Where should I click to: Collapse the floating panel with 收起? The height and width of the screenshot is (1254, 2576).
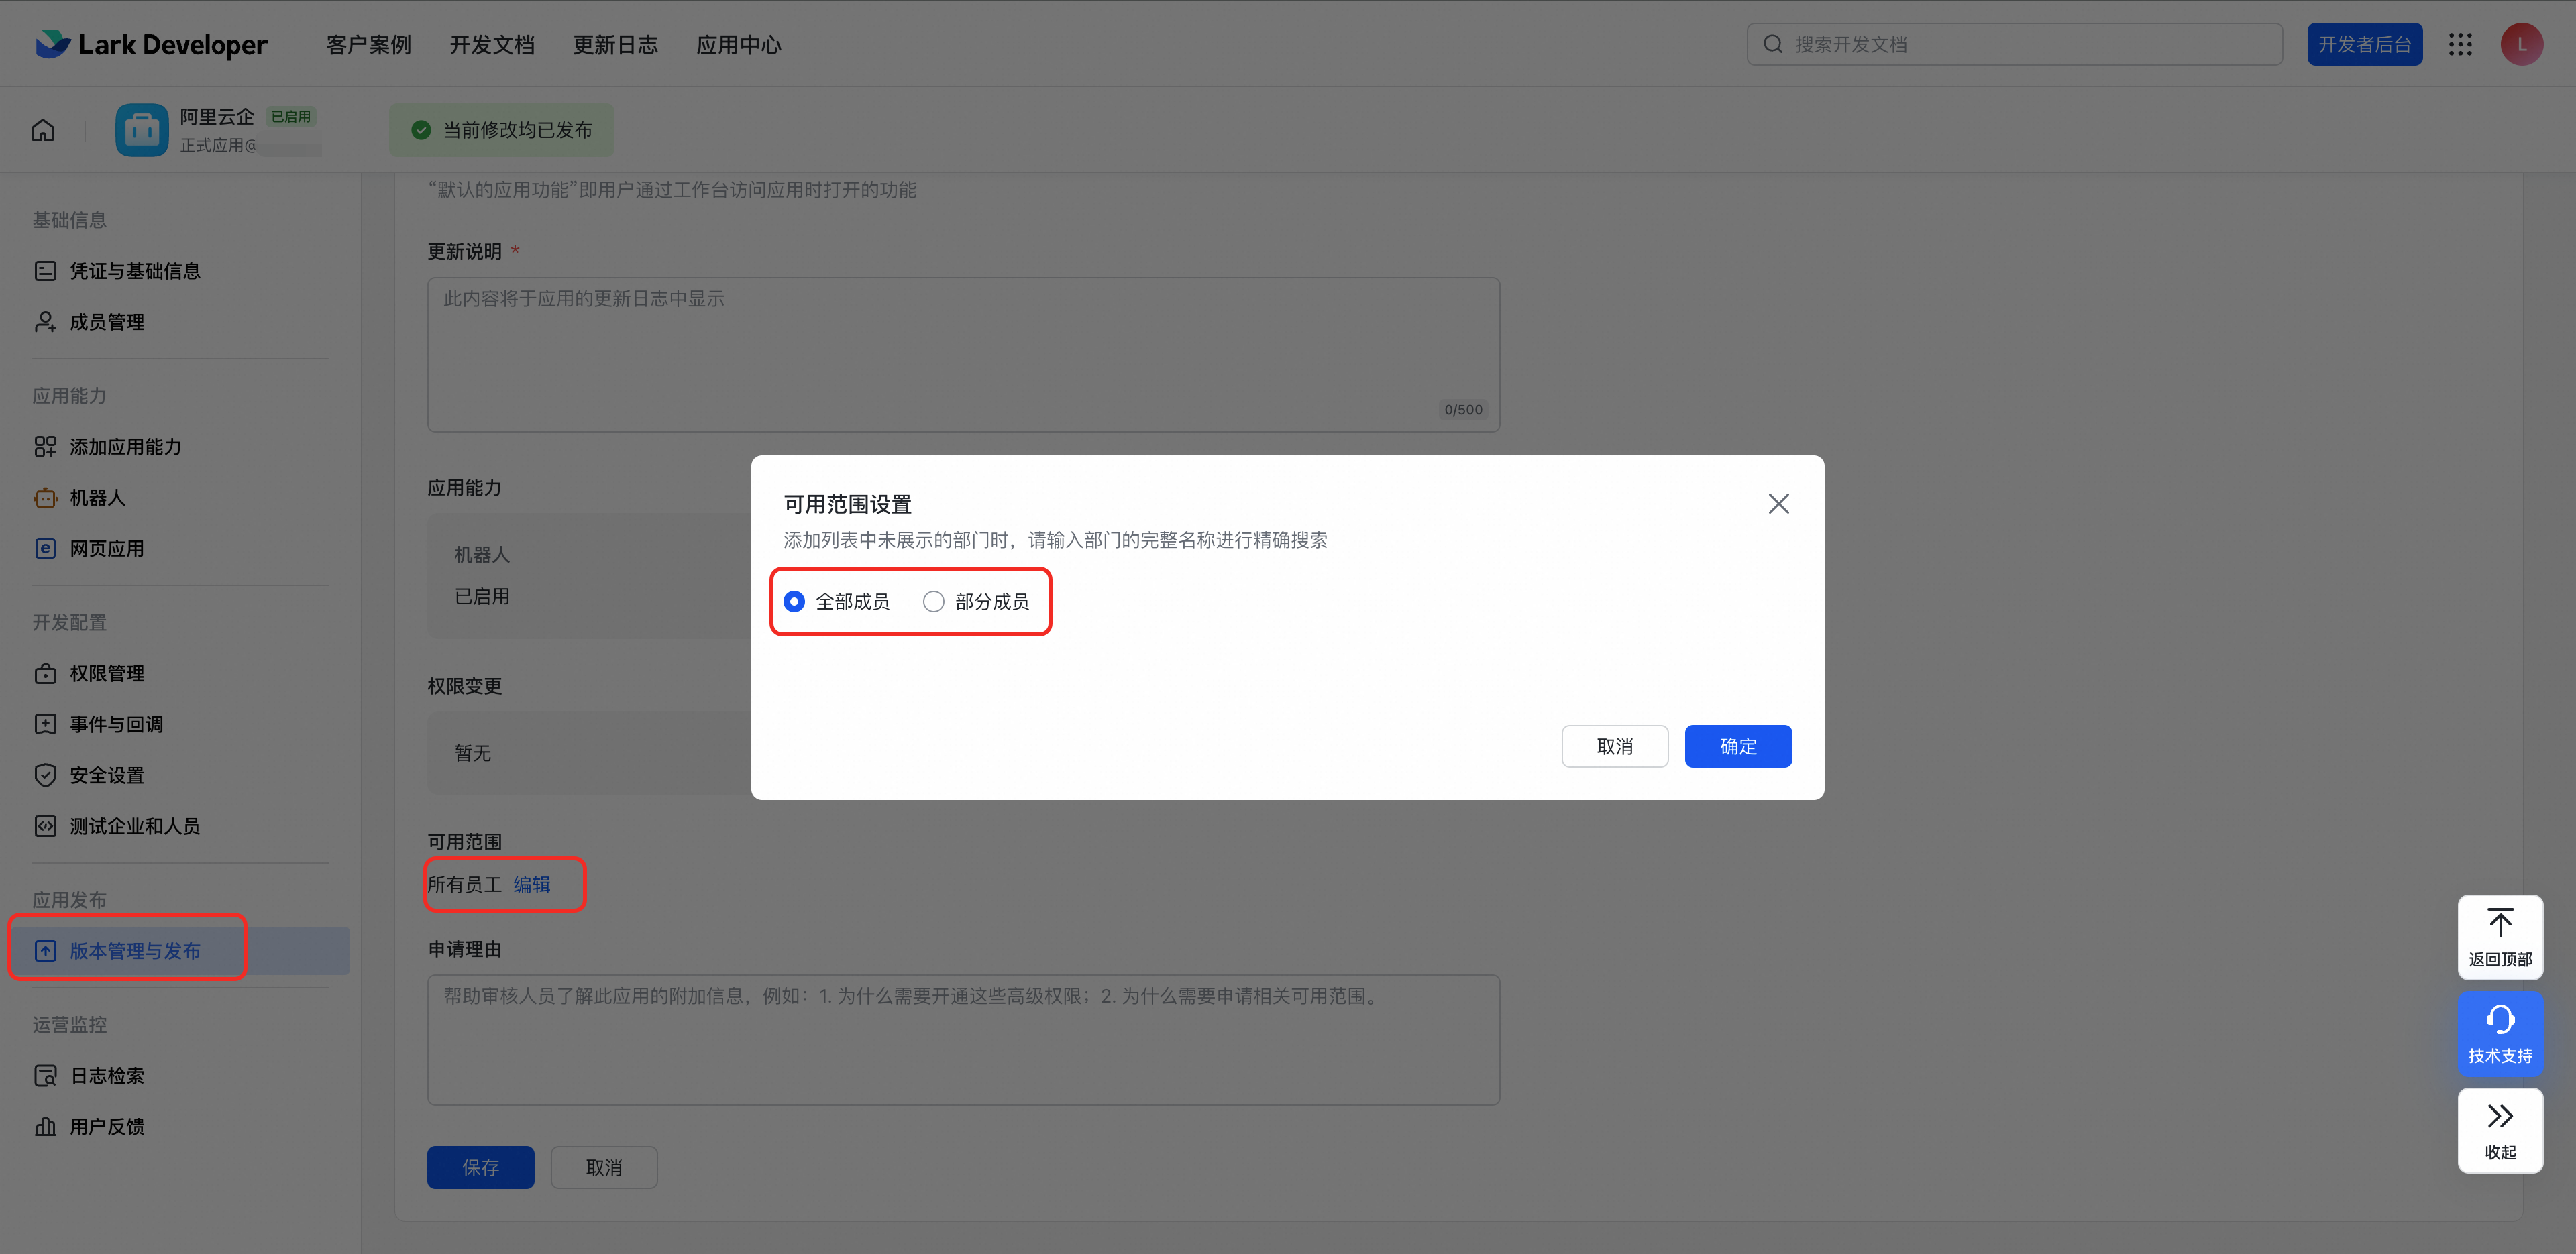(2499, 1130)
